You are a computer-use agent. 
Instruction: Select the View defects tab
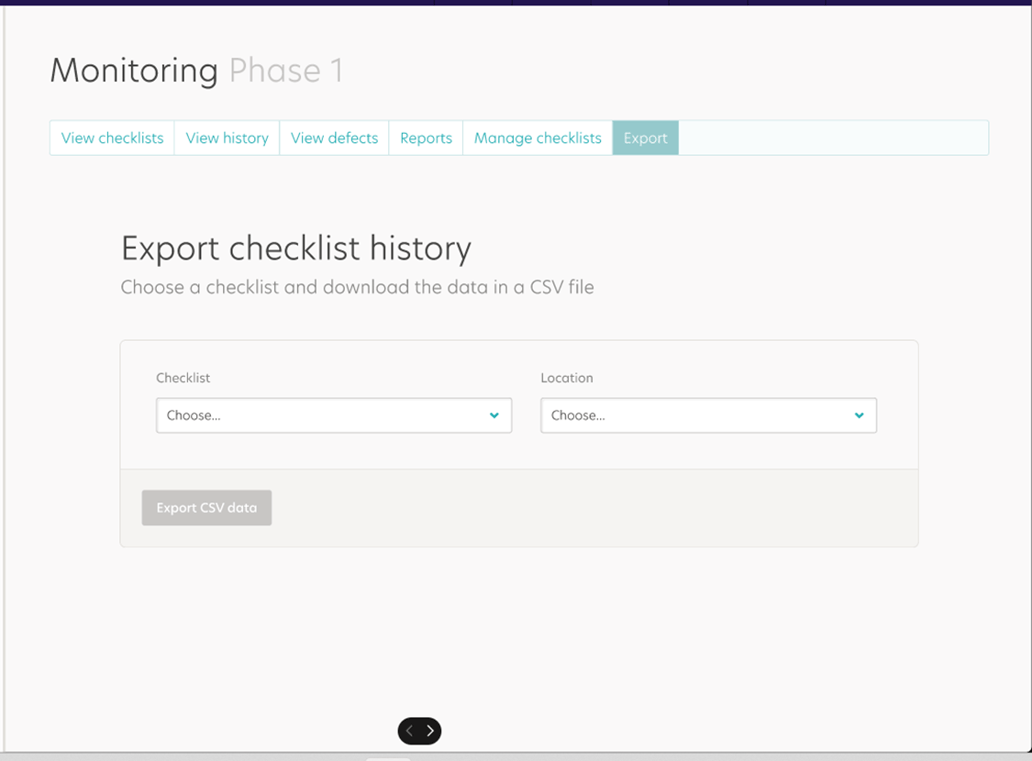pyautogui.click(x=333, y=137)
